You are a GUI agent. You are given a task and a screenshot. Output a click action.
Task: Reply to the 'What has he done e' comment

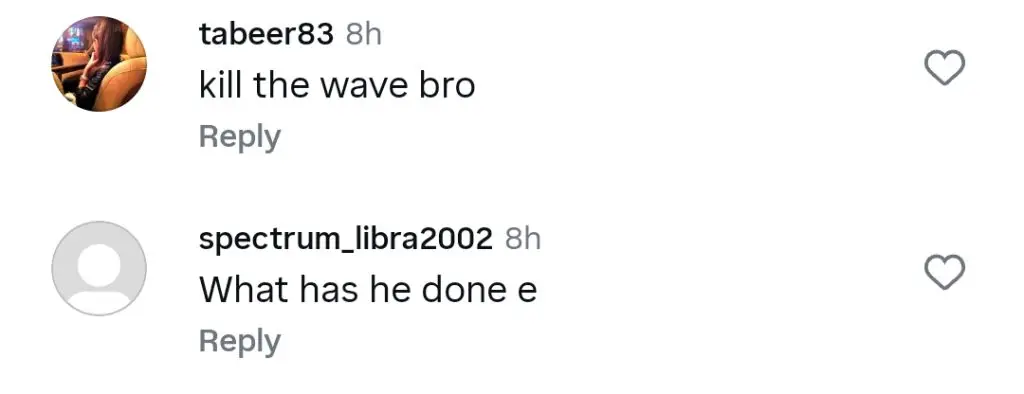(240, 342)
